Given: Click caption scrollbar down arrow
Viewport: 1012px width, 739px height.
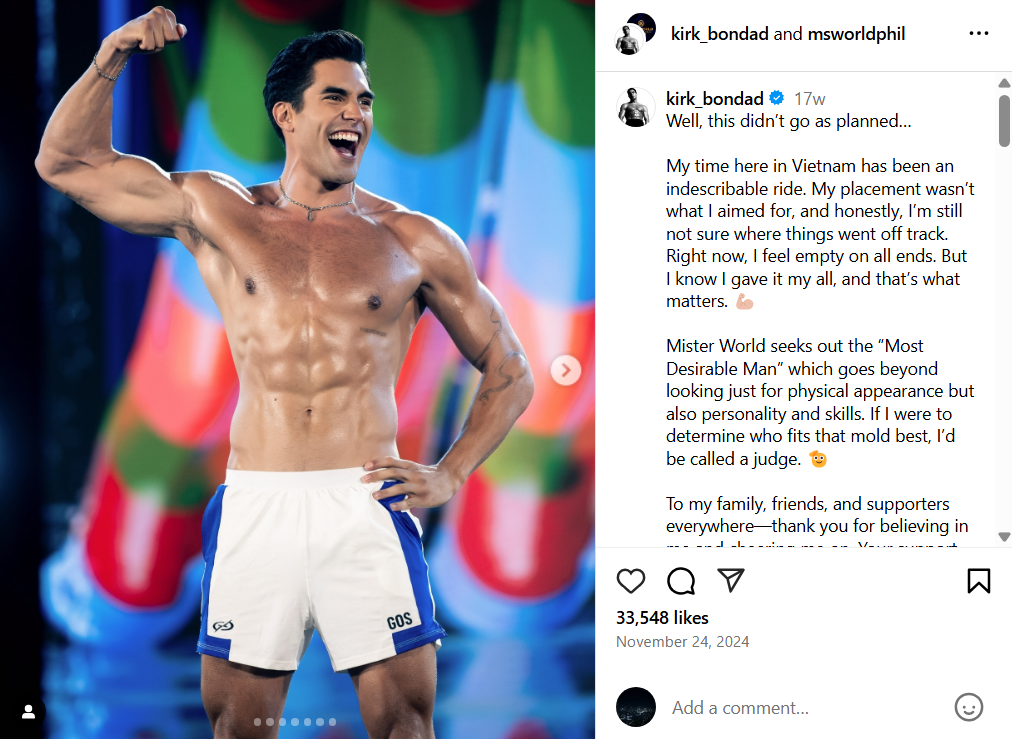Looking at the screenshot, I should 1004,536.
